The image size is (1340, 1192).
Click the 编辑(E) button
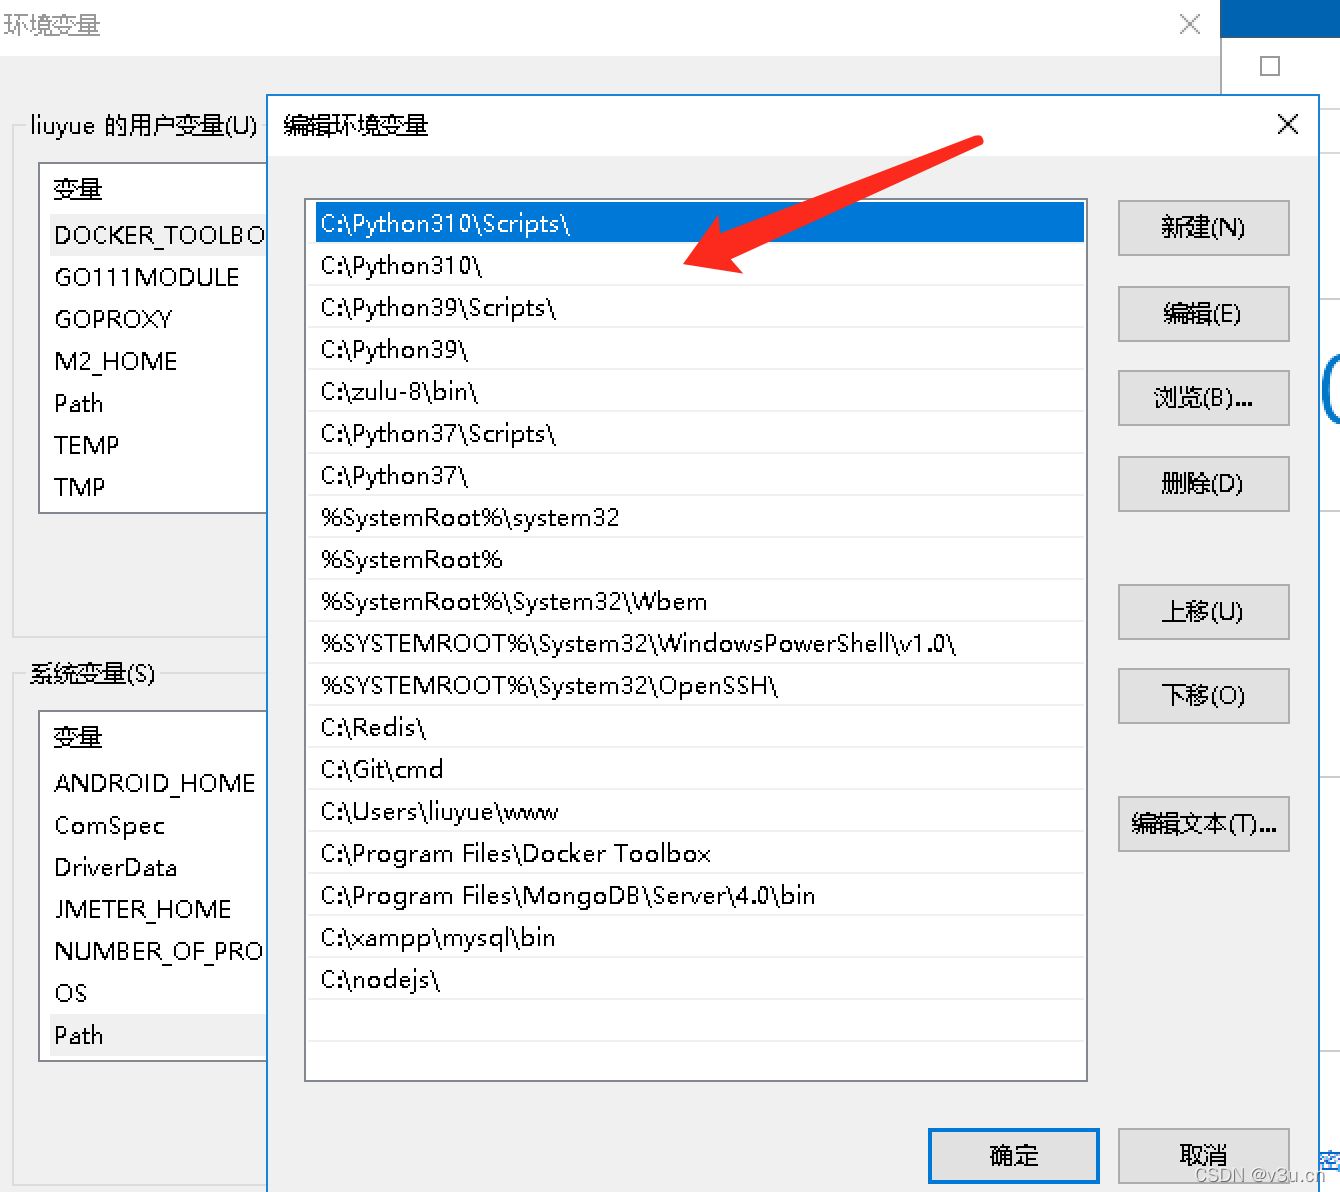point(1203,314)
